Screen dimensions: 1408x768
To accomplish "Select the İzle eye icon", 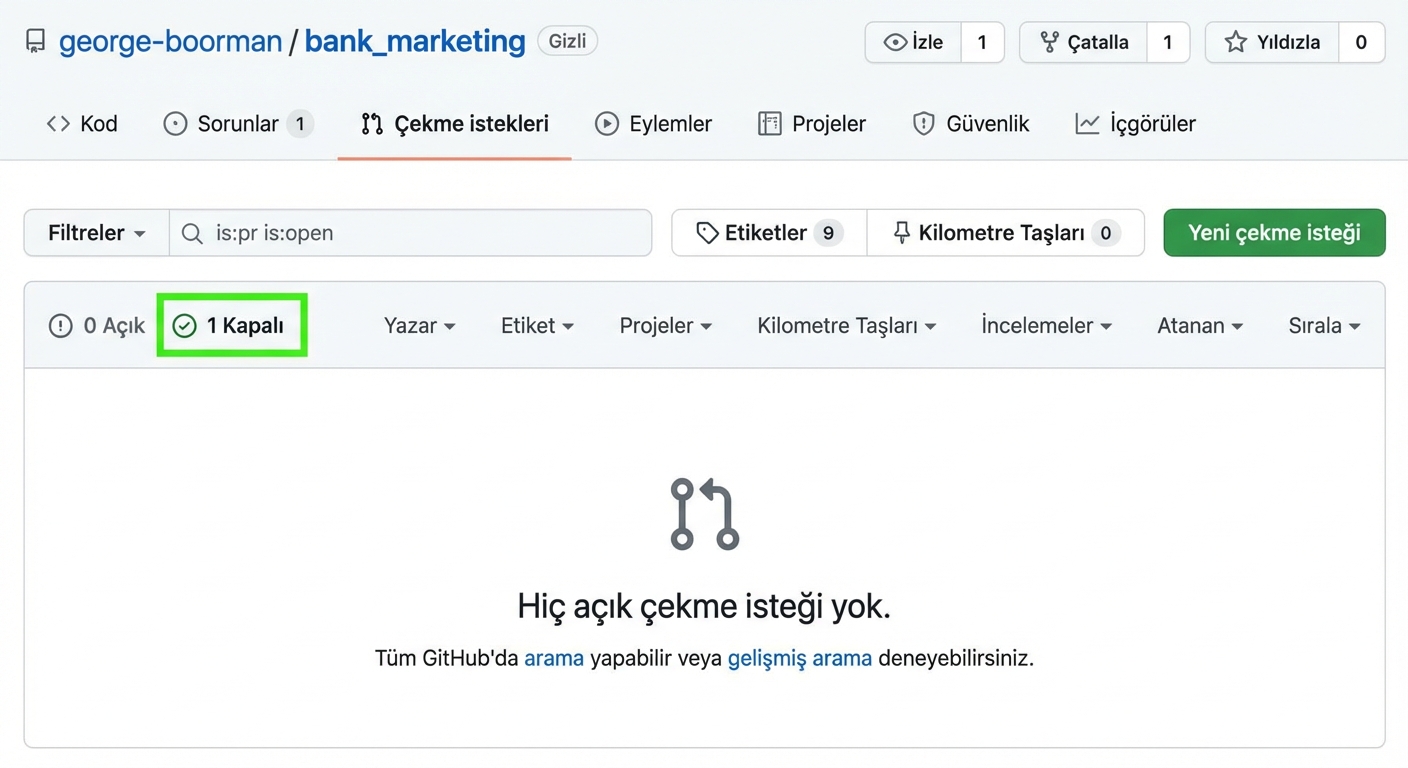I will [x=897, y=42].
